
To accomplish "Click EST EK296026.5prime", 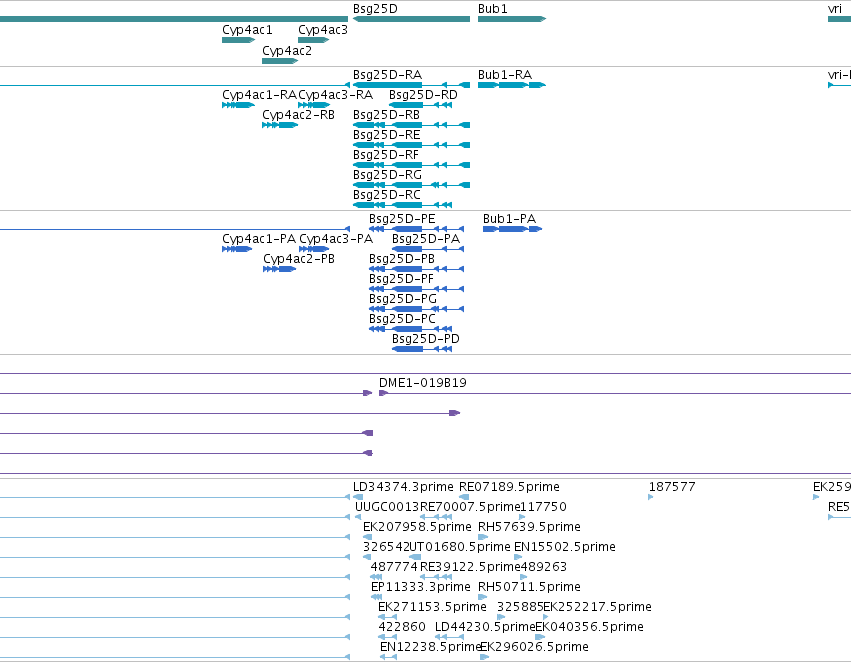I will (x=535, y=648).
